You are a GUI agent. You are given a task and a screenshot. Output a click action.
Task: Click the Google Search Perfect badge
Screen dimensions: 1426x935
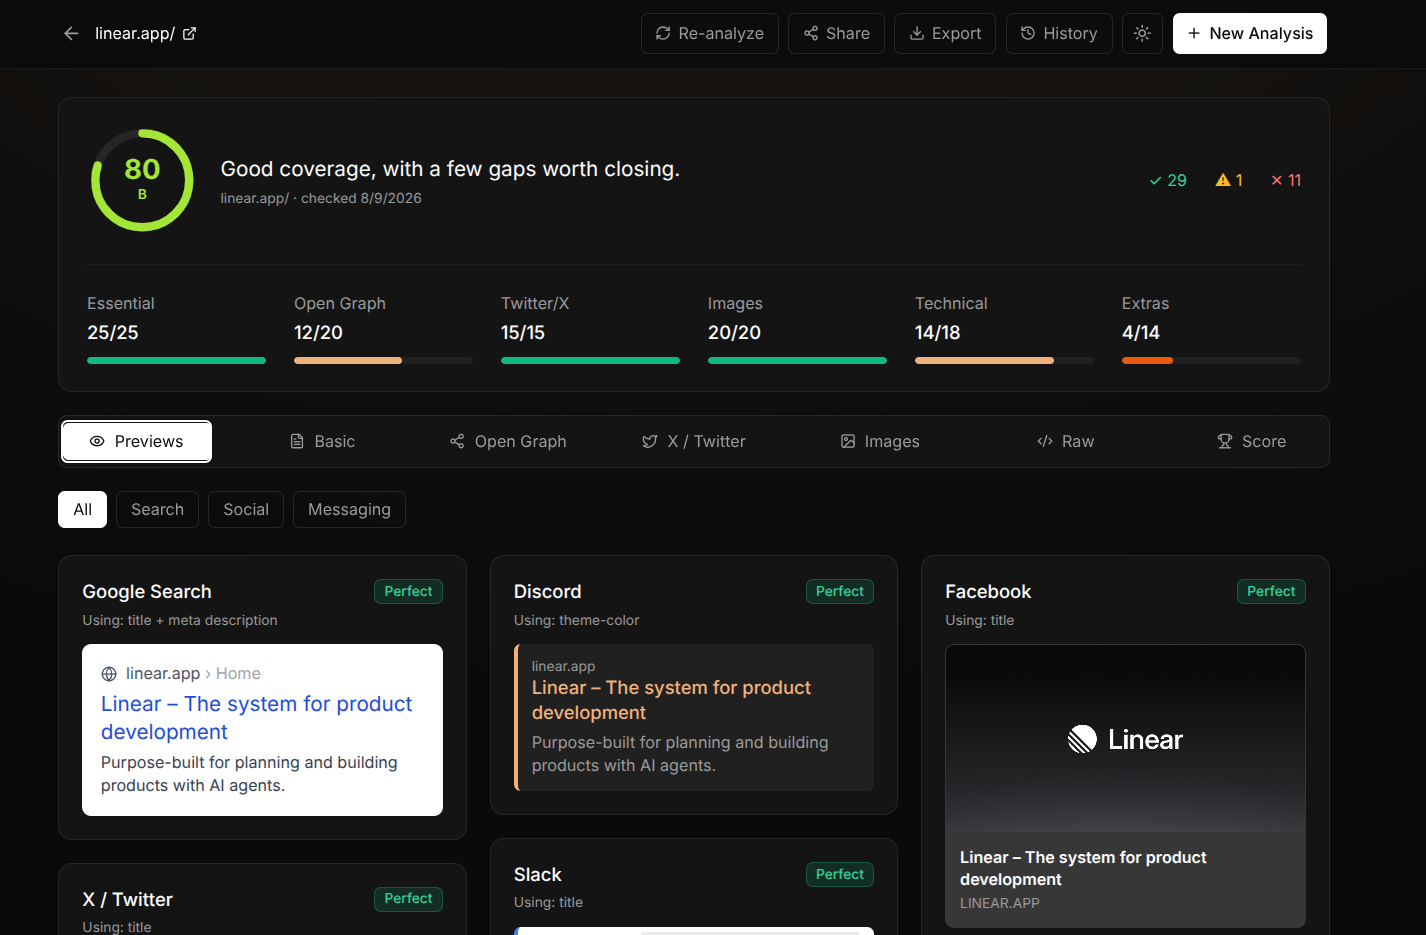(408, 591)
